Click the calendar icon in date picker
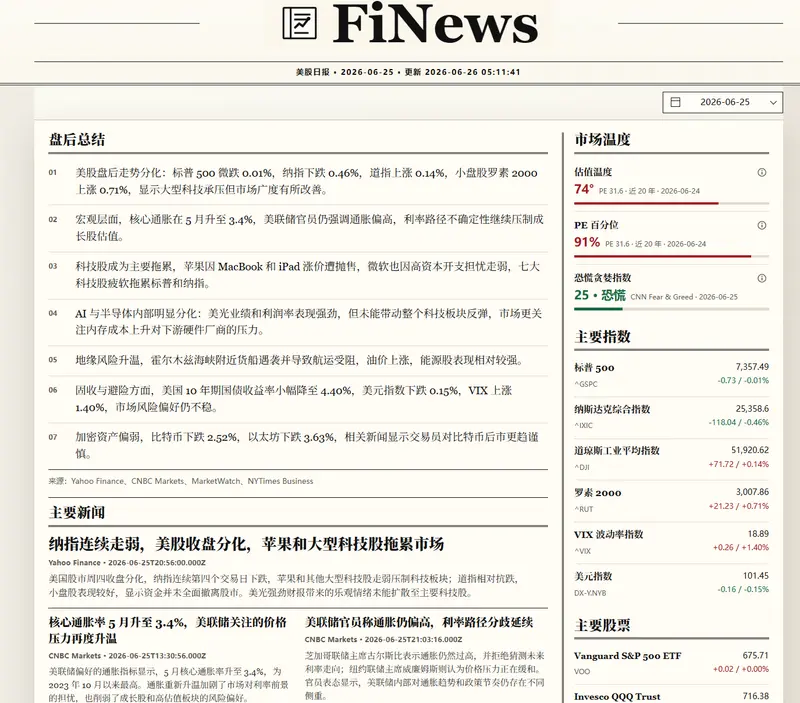The image size is (800, 703). coord(675,102)
